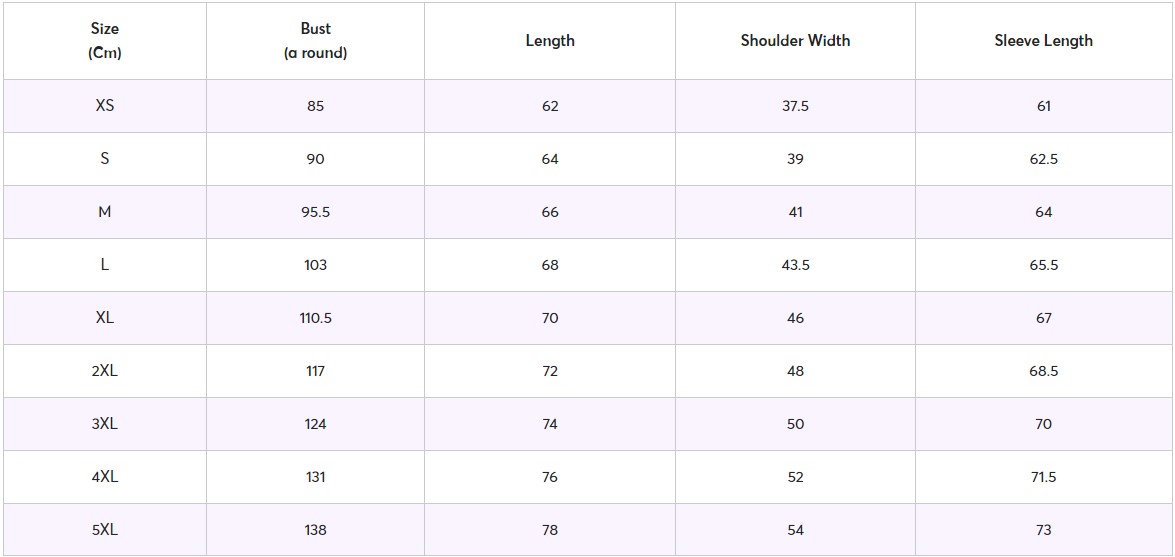Select sleeve length 68.5 in 2XL row
This screenshot has height=557, width=1175.
1043,371
